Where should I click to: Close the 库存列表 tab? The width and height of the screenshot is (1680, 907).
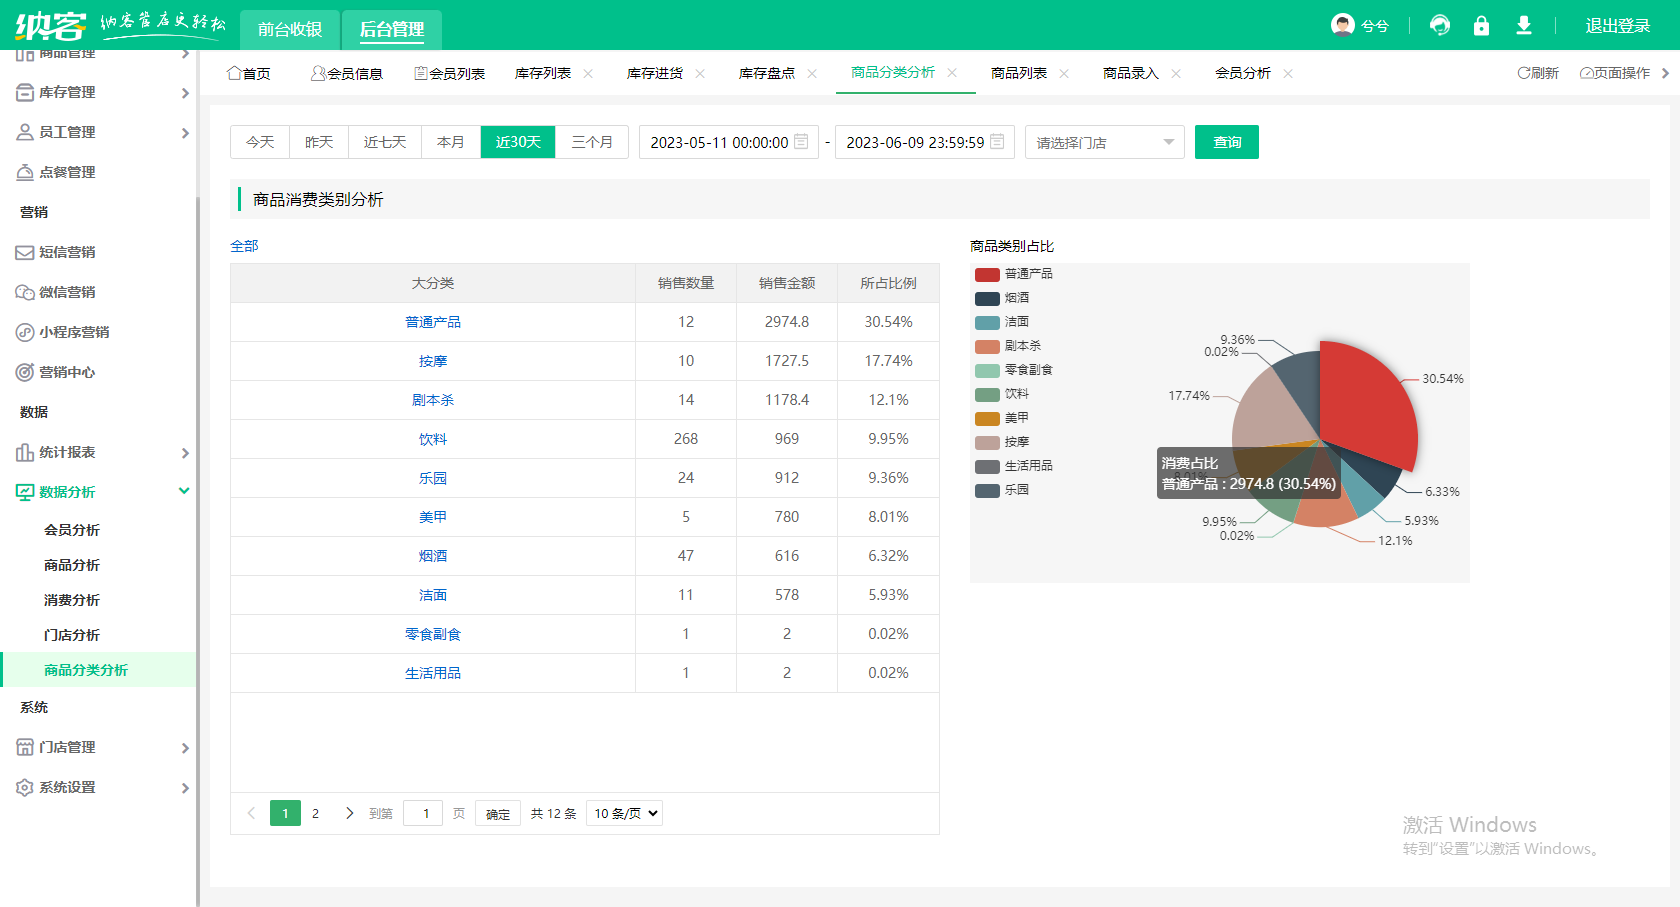(588, 73)
